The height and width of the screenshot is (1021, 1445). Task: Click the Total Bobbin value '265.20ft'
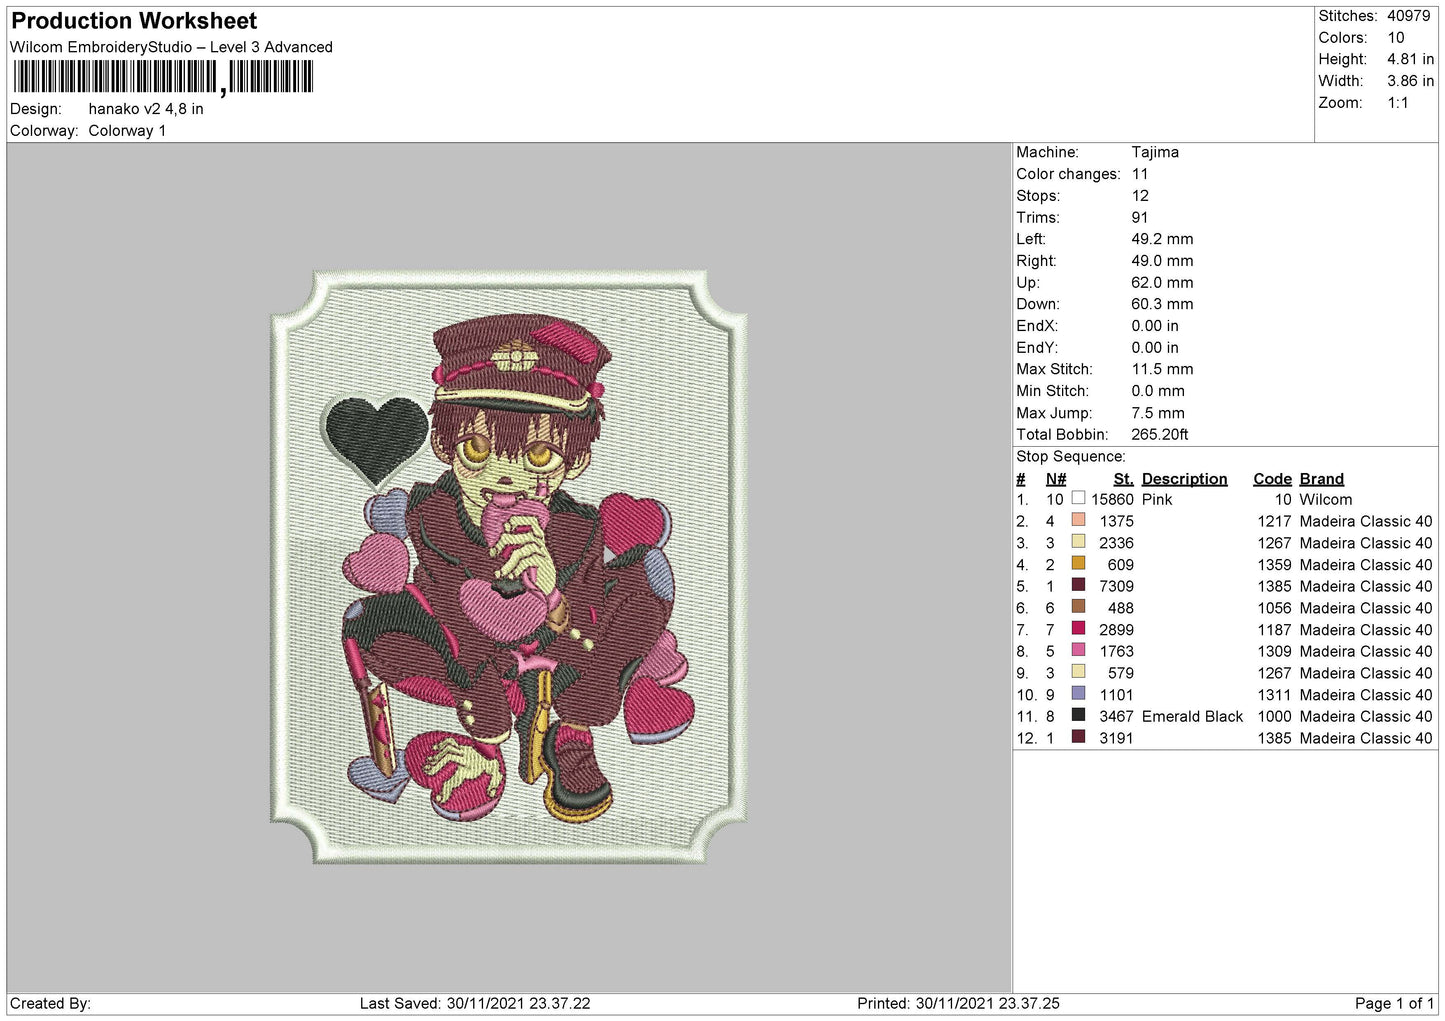[1160, 434]
